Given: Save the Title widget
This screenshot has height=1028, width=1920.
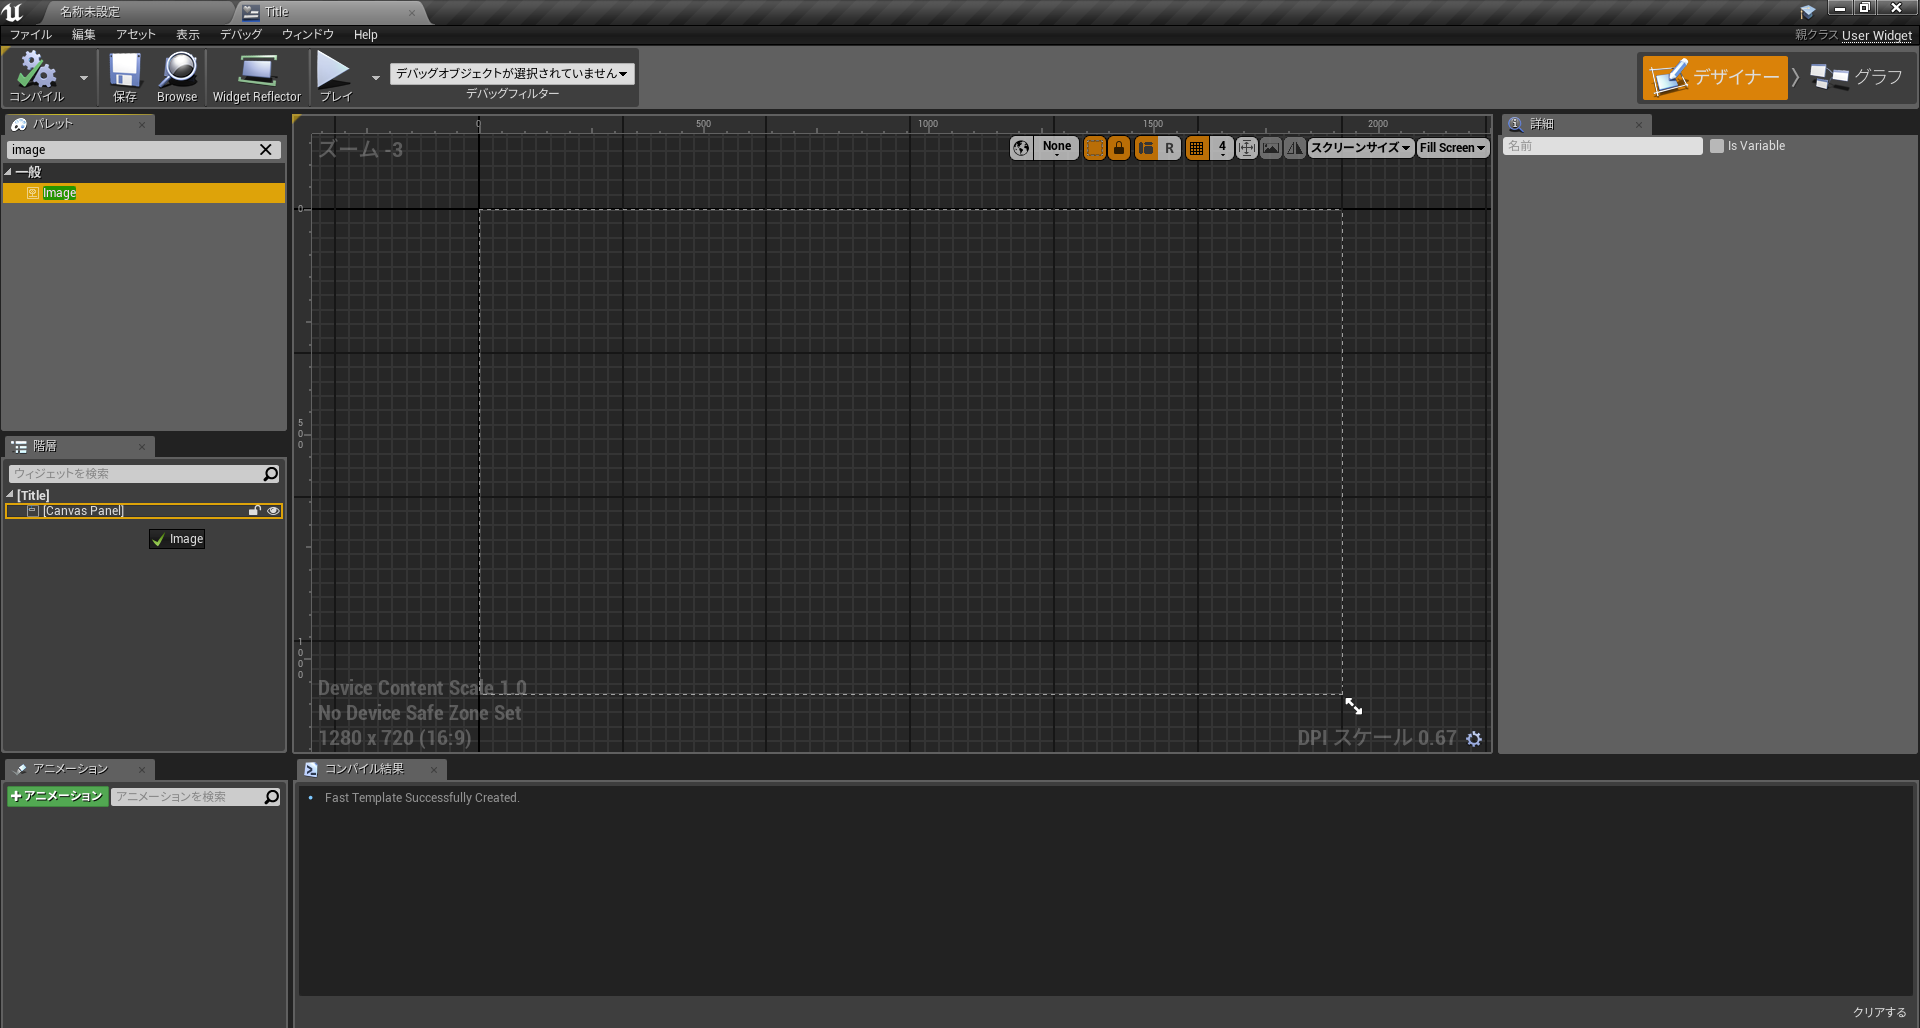Looking at the screenshot, I should 124,76.
